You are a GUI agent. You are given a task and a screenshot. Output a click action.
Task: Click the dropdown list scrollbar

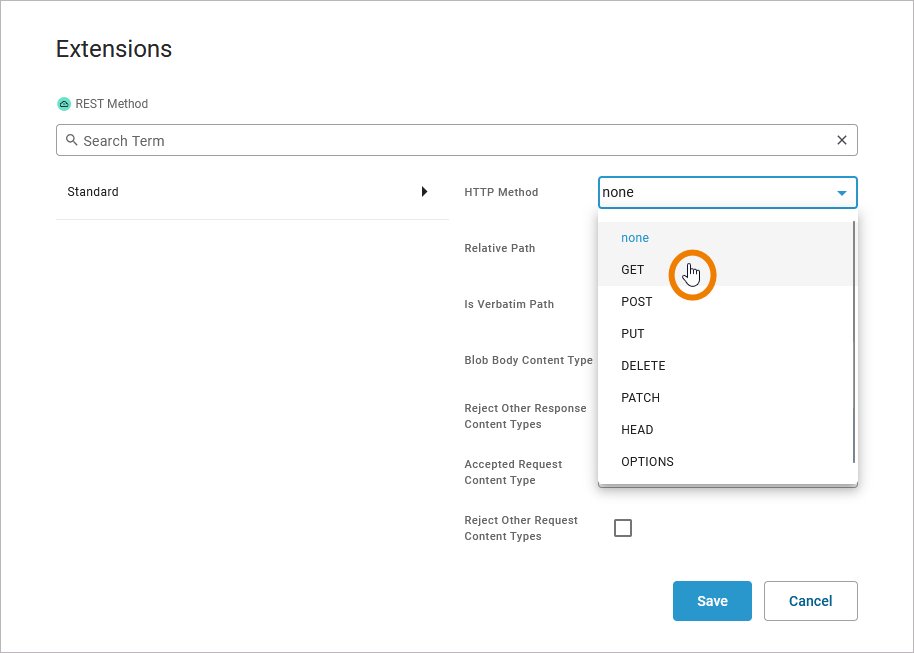pos(853,340)
